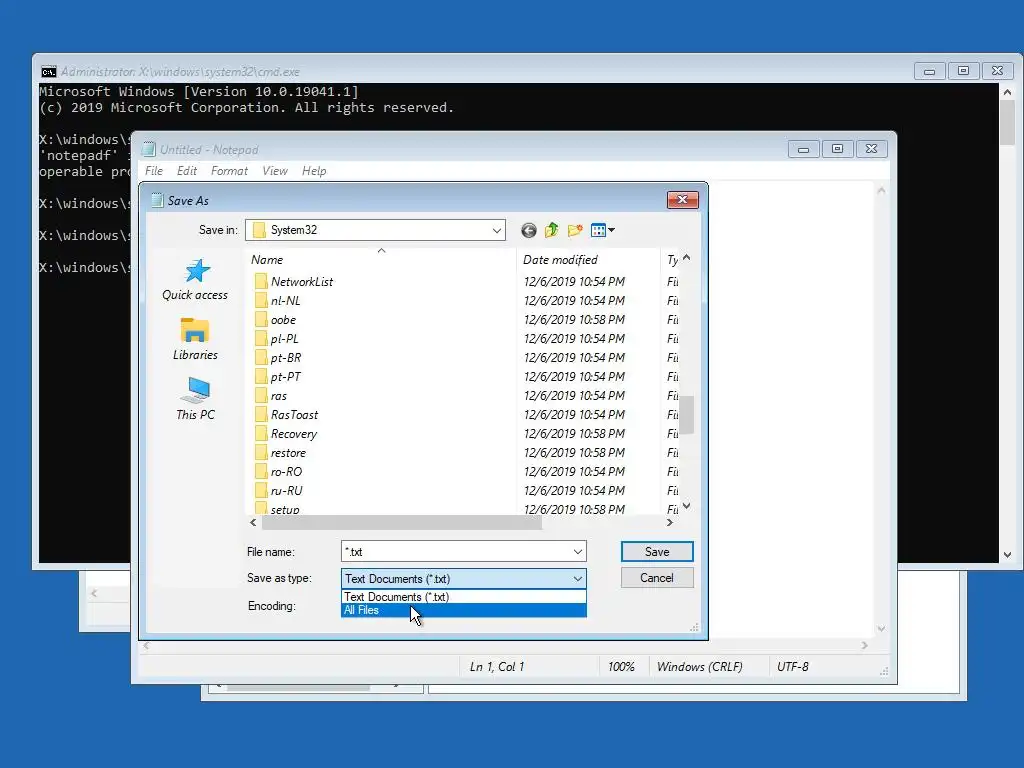This screenshot has height=768, width=1024.
Task: Click cmd window scroll down arrow
Action: click(x=1008, y=554)
